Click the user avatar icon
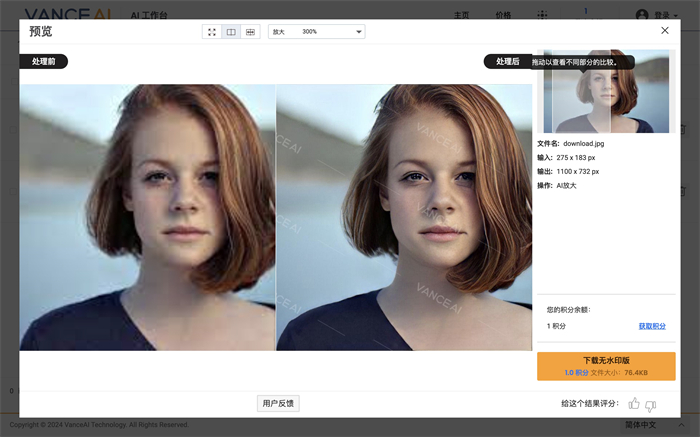 coord(642,15)
